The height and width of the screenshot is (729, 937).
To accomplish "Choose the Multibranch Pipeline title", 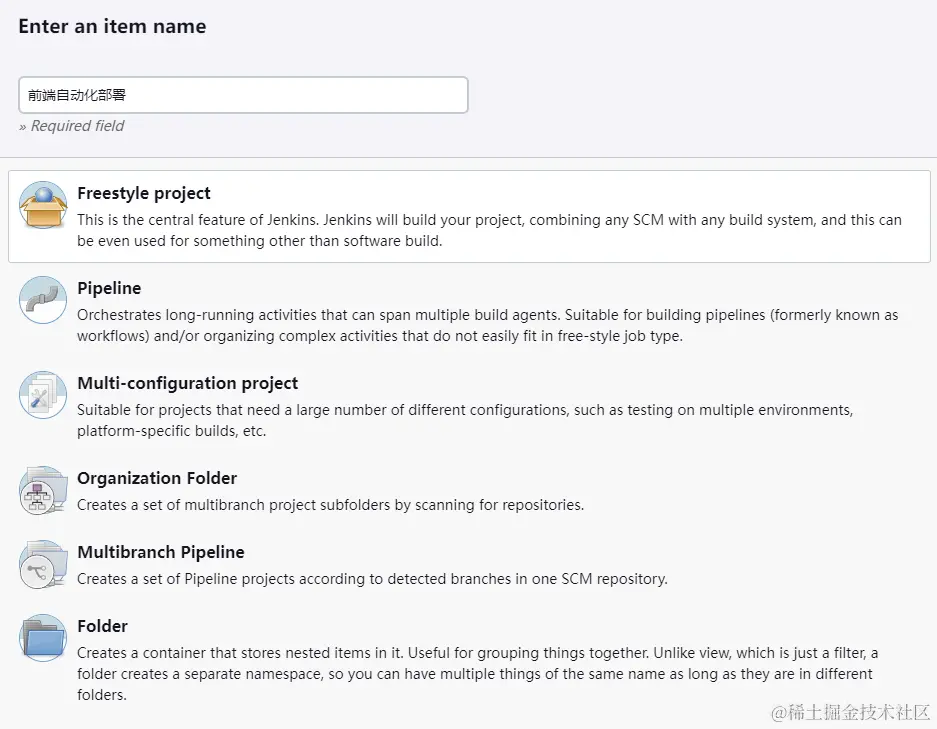I will pos(160,552).
